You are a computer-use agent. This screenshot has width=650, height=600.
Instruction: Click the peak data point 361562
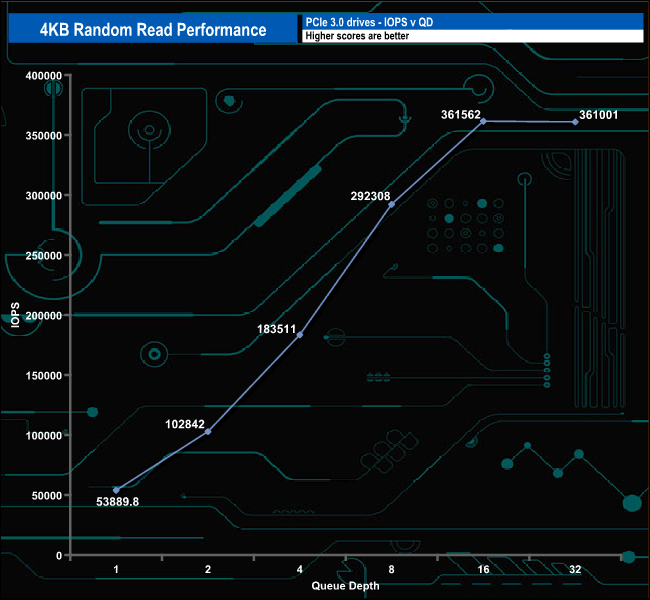[483, 121]
